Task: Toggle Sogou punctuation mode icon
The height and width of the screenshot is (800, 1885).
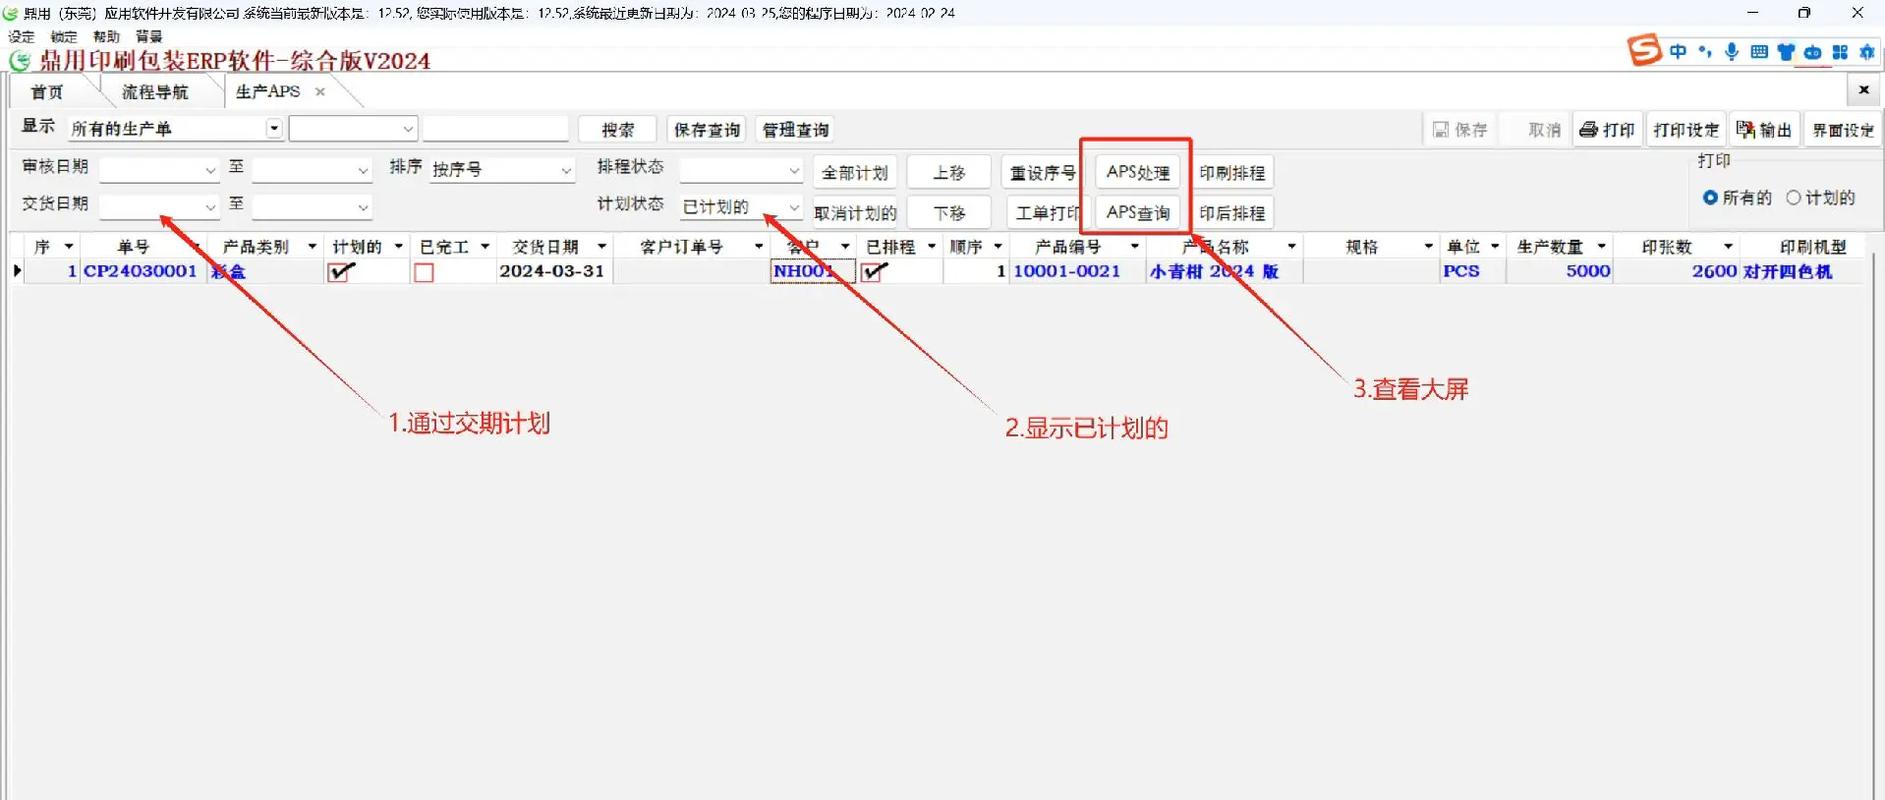Action: coord(1704,51)
